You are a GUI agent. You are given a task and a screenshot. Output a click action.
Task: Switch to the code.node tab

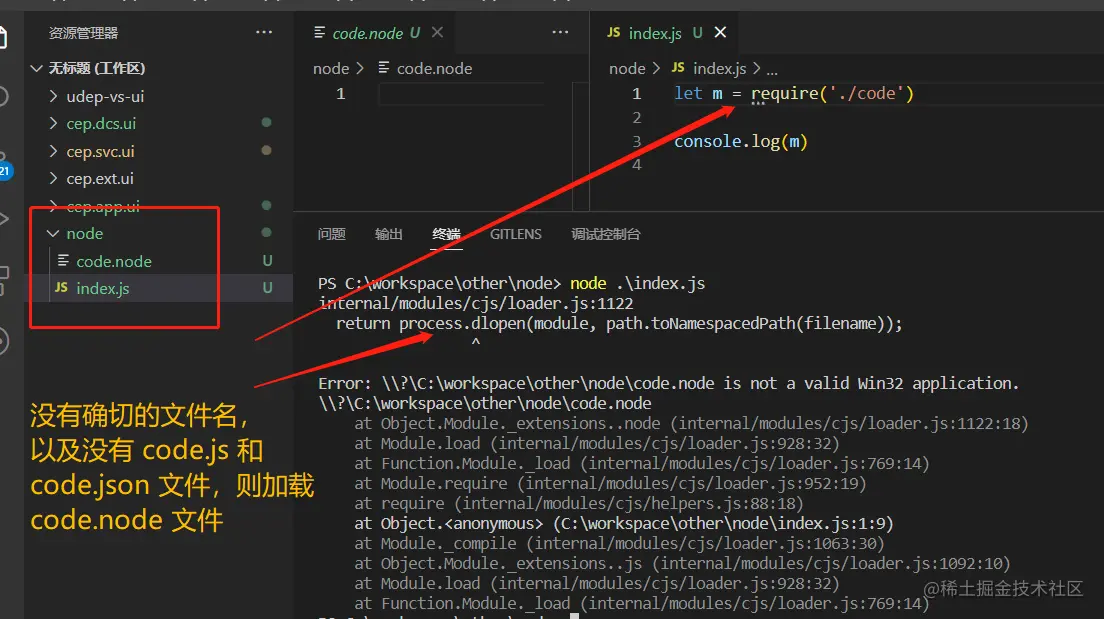click(368, 33)
